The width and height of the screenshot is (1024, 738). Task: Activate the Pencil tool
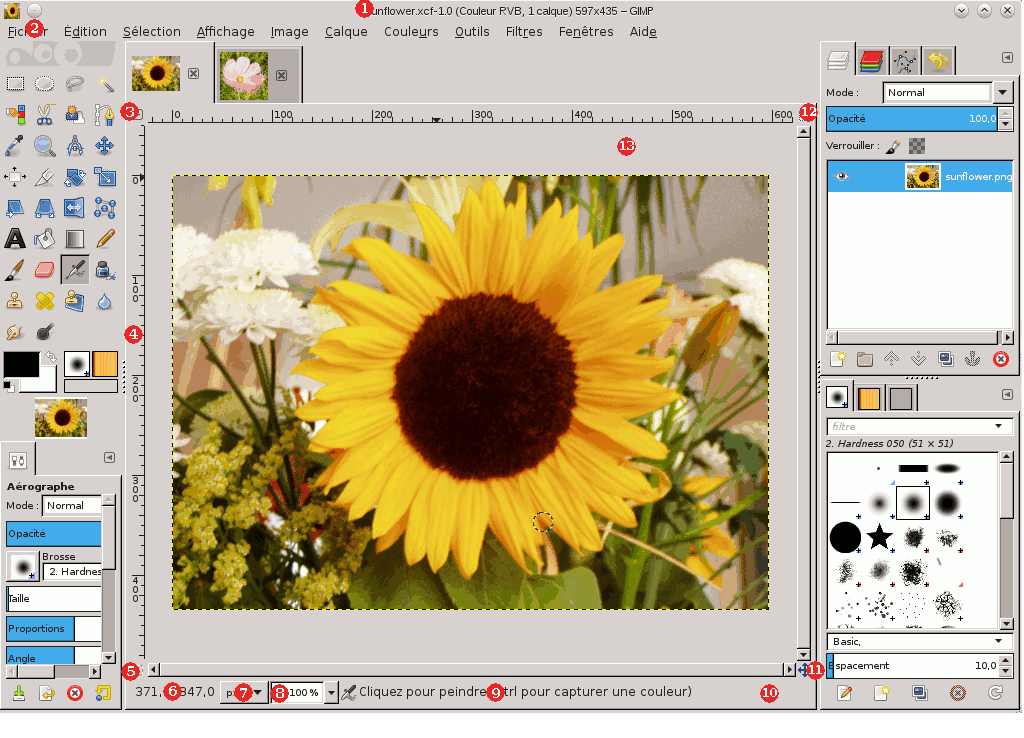tap(105, 238)
